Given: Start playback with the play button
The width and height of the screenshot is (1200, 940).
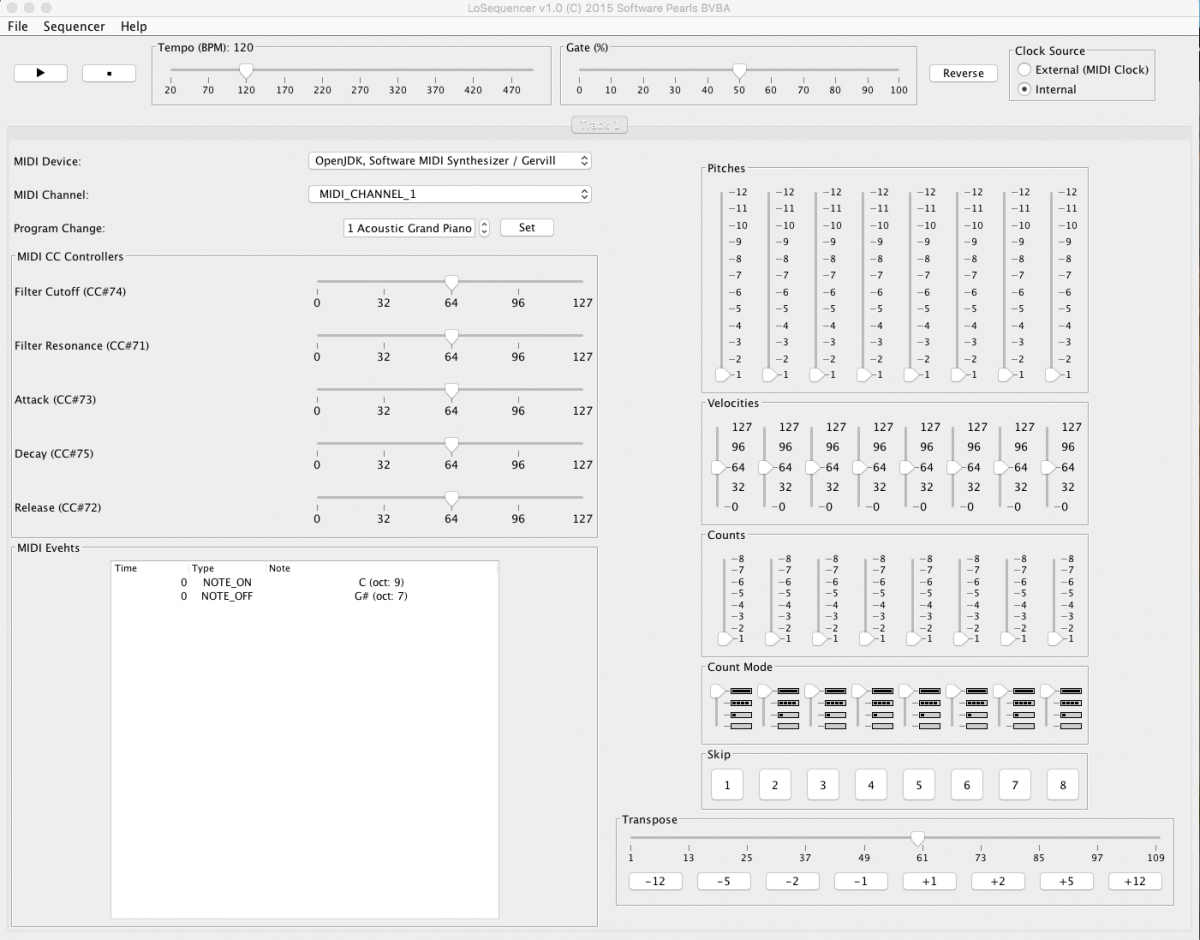Looking at the screenshot, I should coord(41,73).
